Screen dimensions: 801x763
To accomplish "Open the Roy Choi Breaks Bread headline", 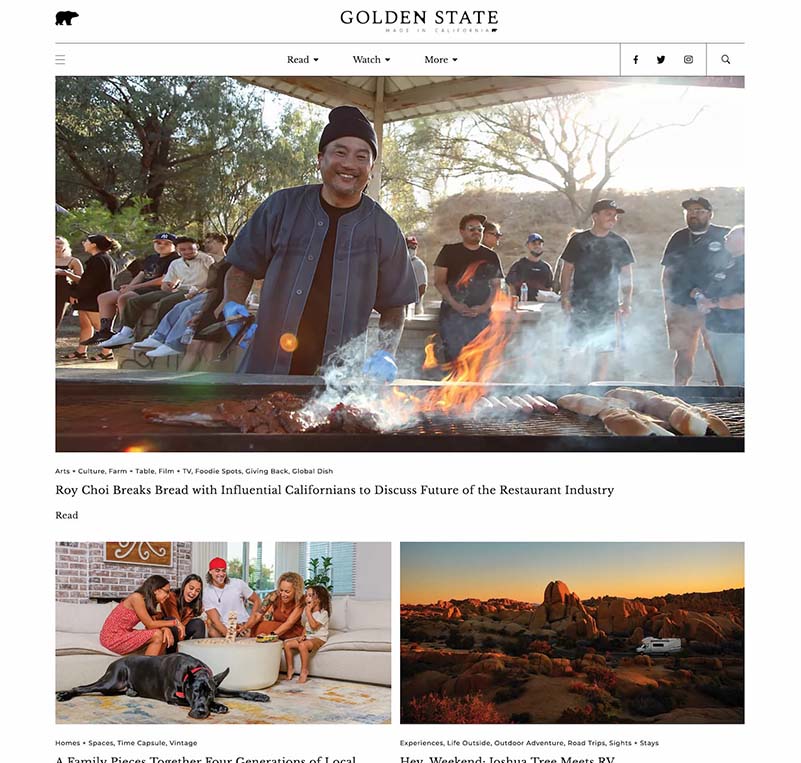I will (335, 490).
